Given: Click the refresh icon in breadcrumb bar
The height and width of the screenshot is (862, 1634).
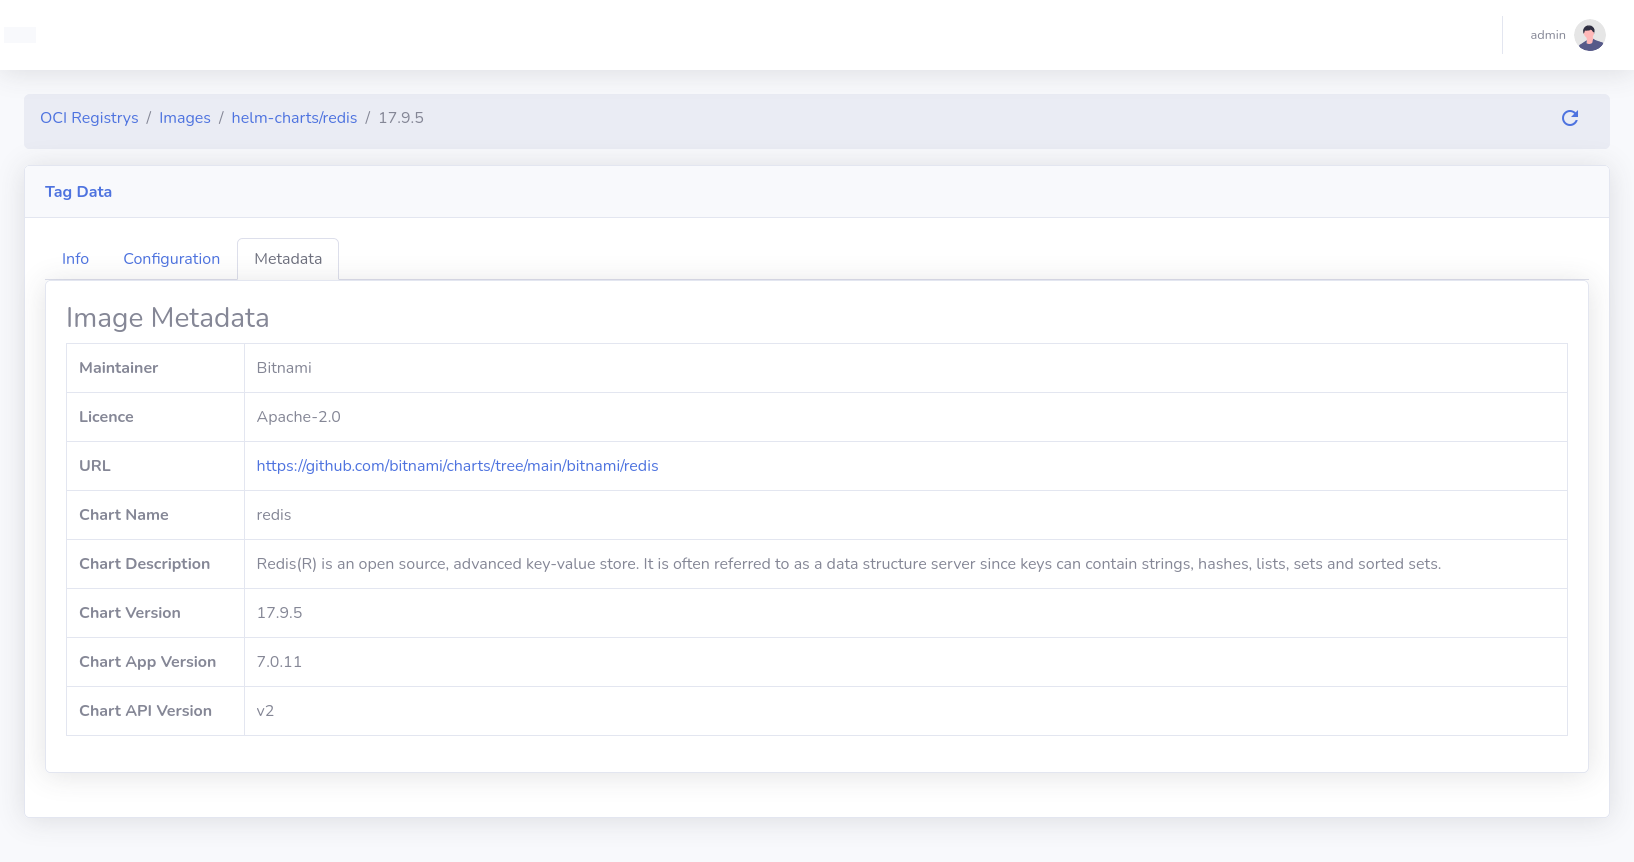Looking at the screenshot, I should coord(1570,118).
